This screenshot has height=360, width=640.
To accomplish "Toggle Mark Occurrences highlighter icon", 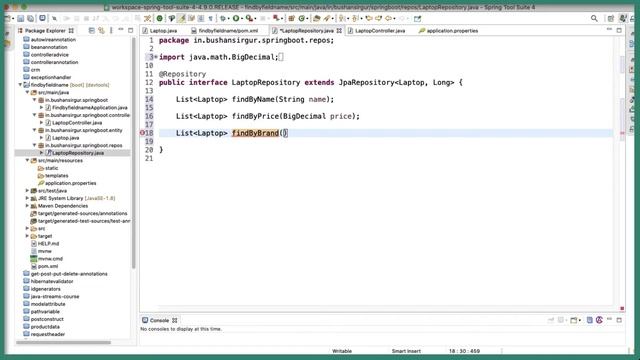I will click(182, 18).
